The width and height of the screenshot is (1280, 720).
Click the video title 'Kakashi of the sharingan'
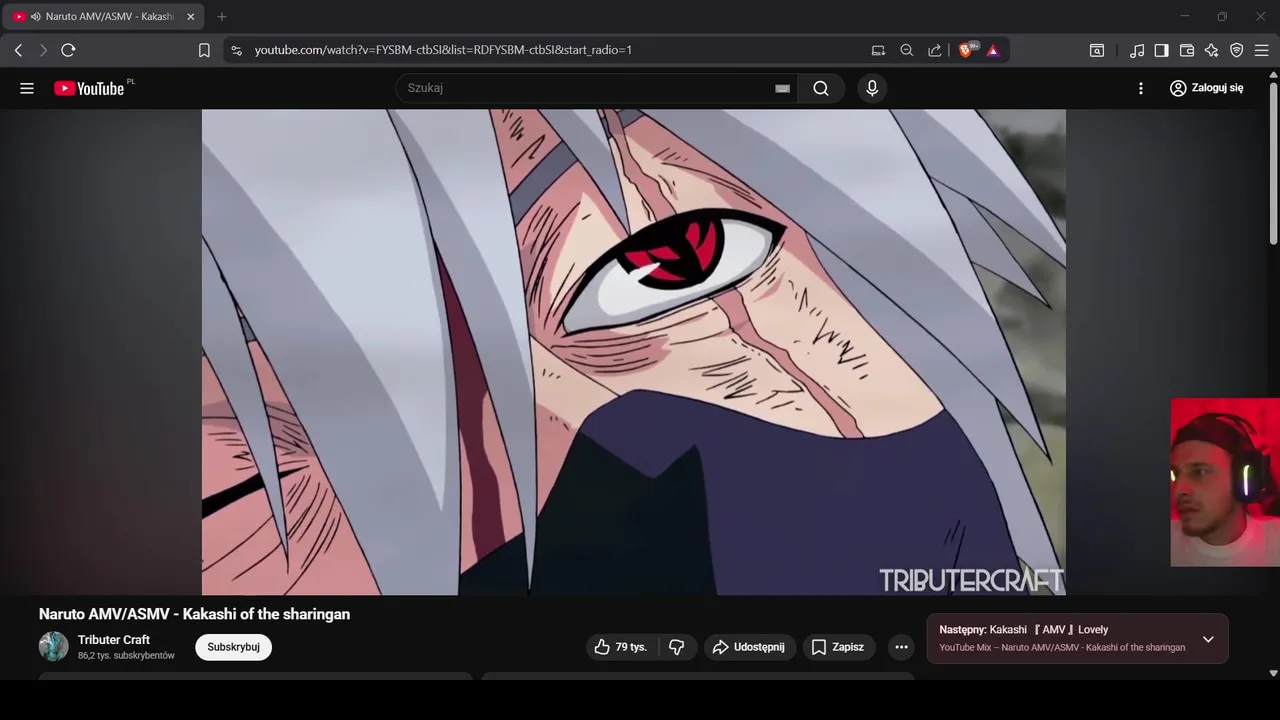[x=194, y=614]
